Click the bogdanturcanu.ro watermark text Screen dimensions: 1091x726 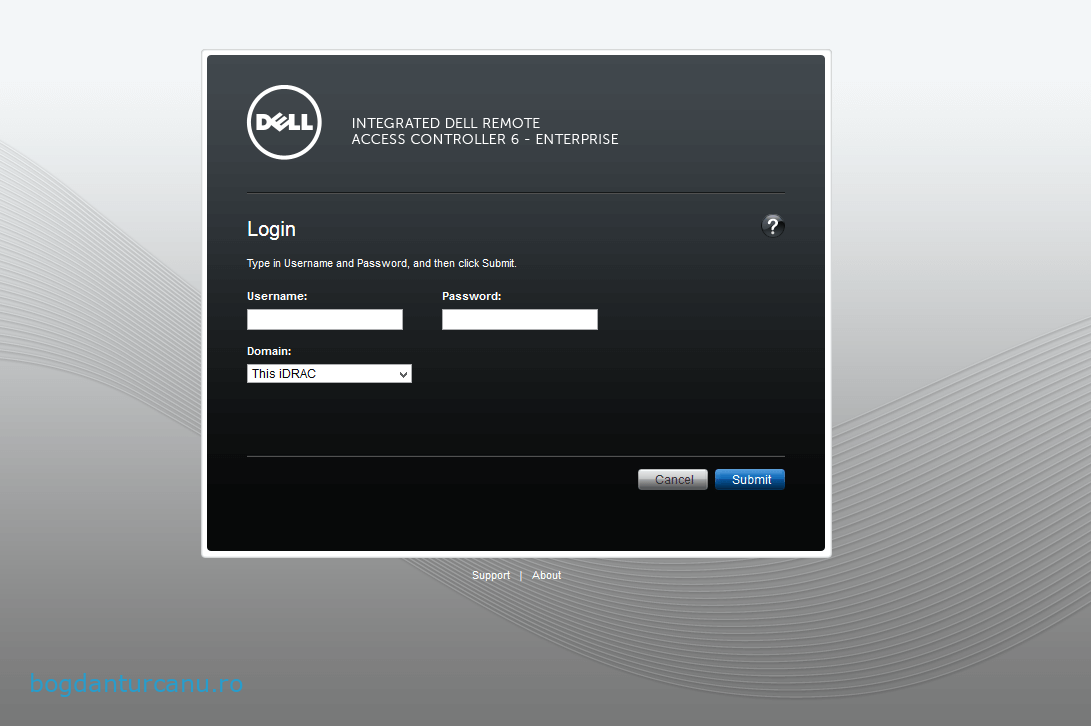(136, 685)
